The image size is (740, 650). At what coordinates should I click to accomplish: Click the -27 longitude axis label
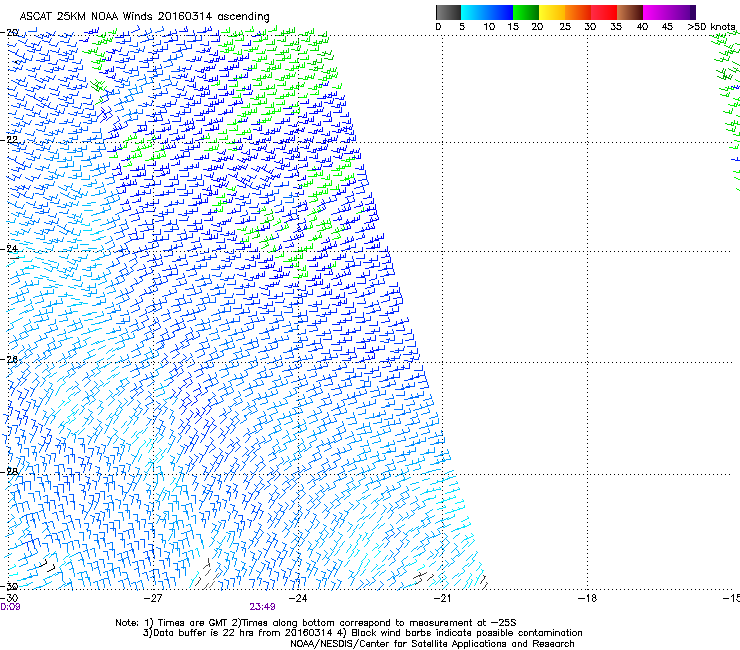pyautogui.click(x=153, y=598)
